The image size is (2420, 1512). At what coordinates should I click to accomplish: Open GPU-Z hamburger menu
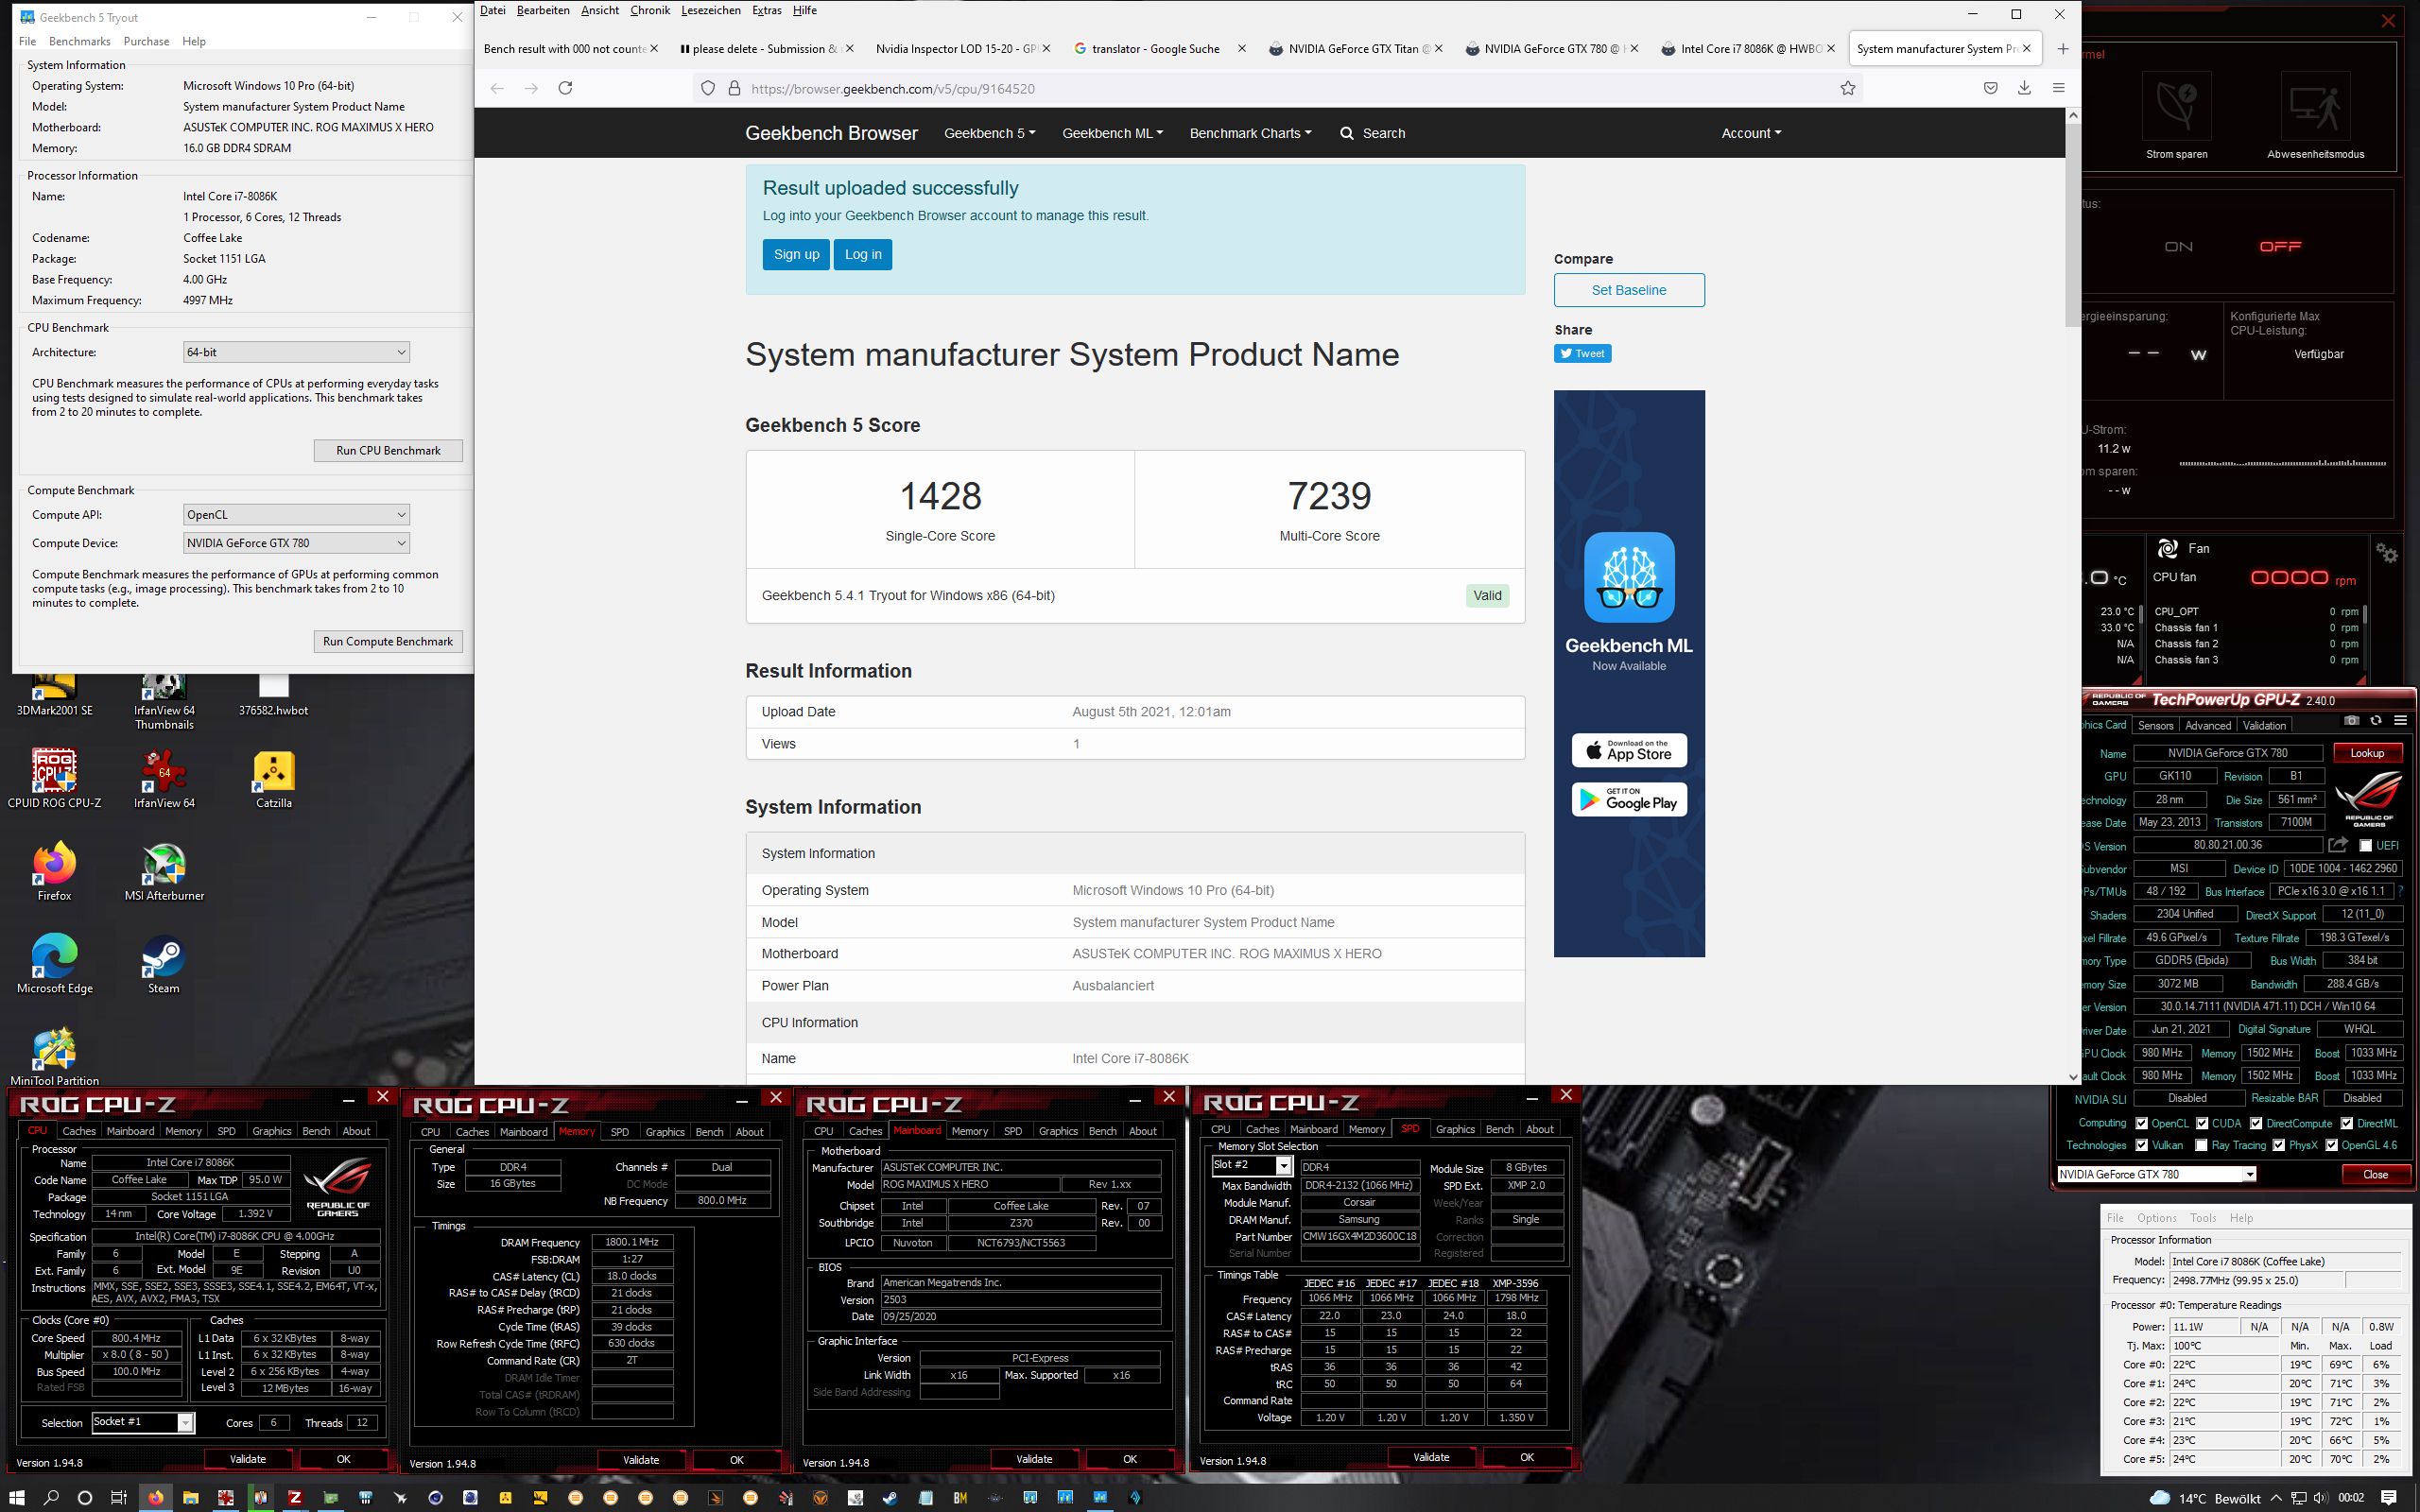click(x=2400, y=720)
